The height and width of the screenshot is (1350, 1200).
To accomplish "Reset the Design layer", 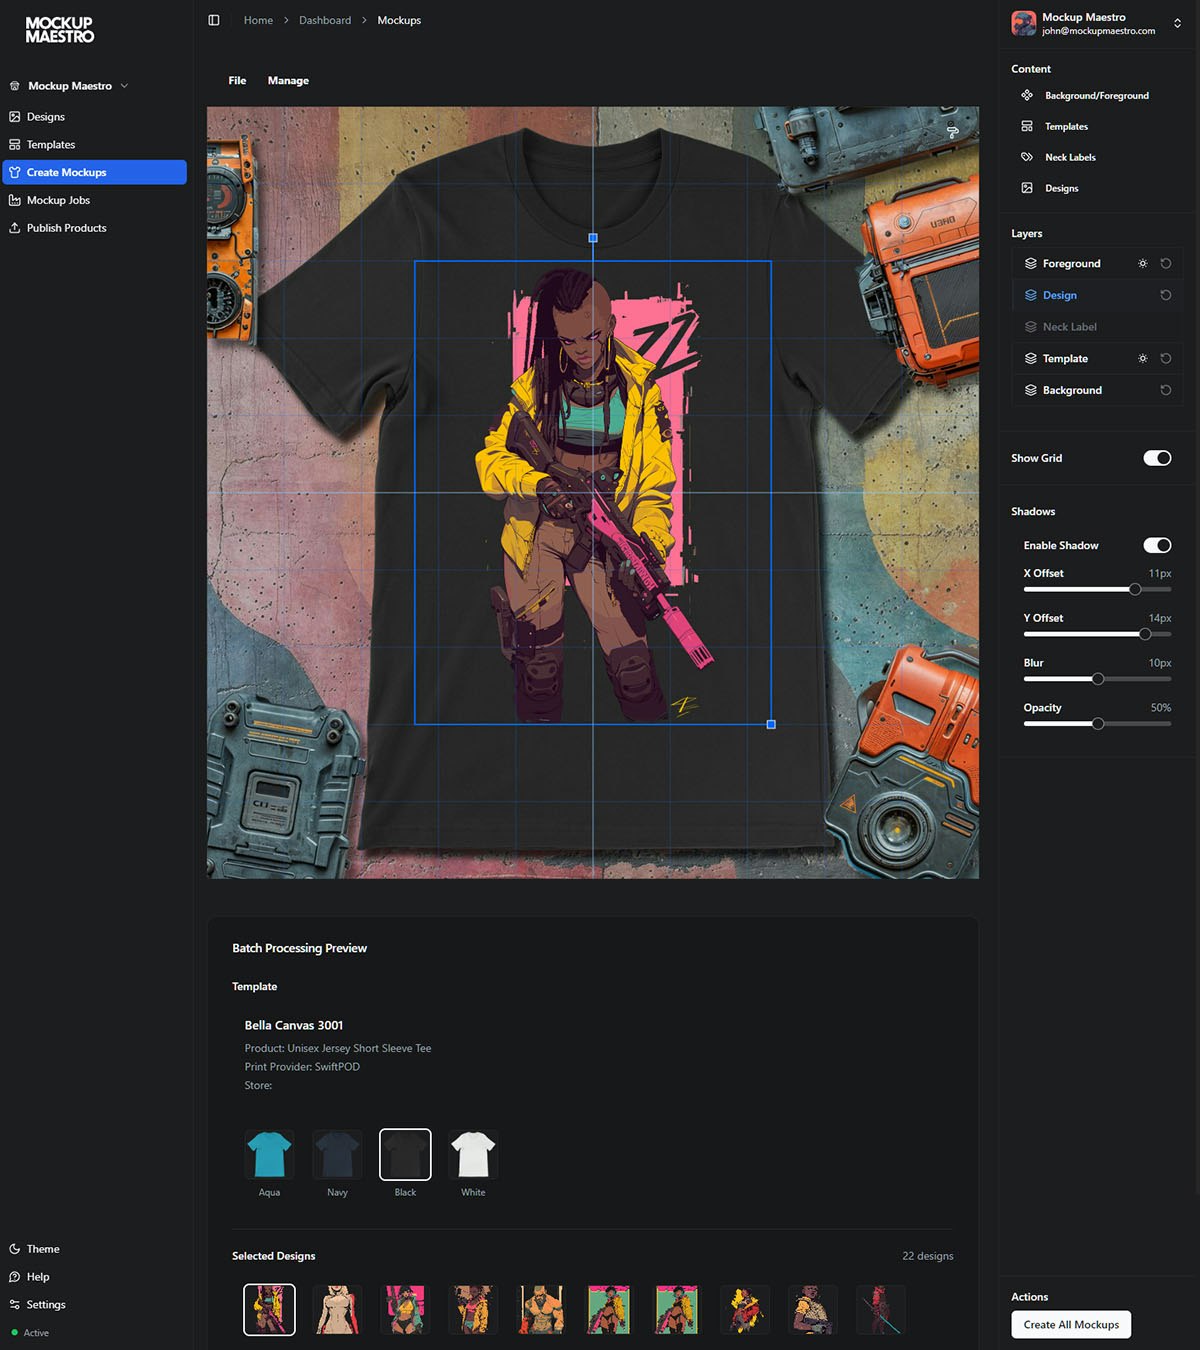I will 1166,295.
